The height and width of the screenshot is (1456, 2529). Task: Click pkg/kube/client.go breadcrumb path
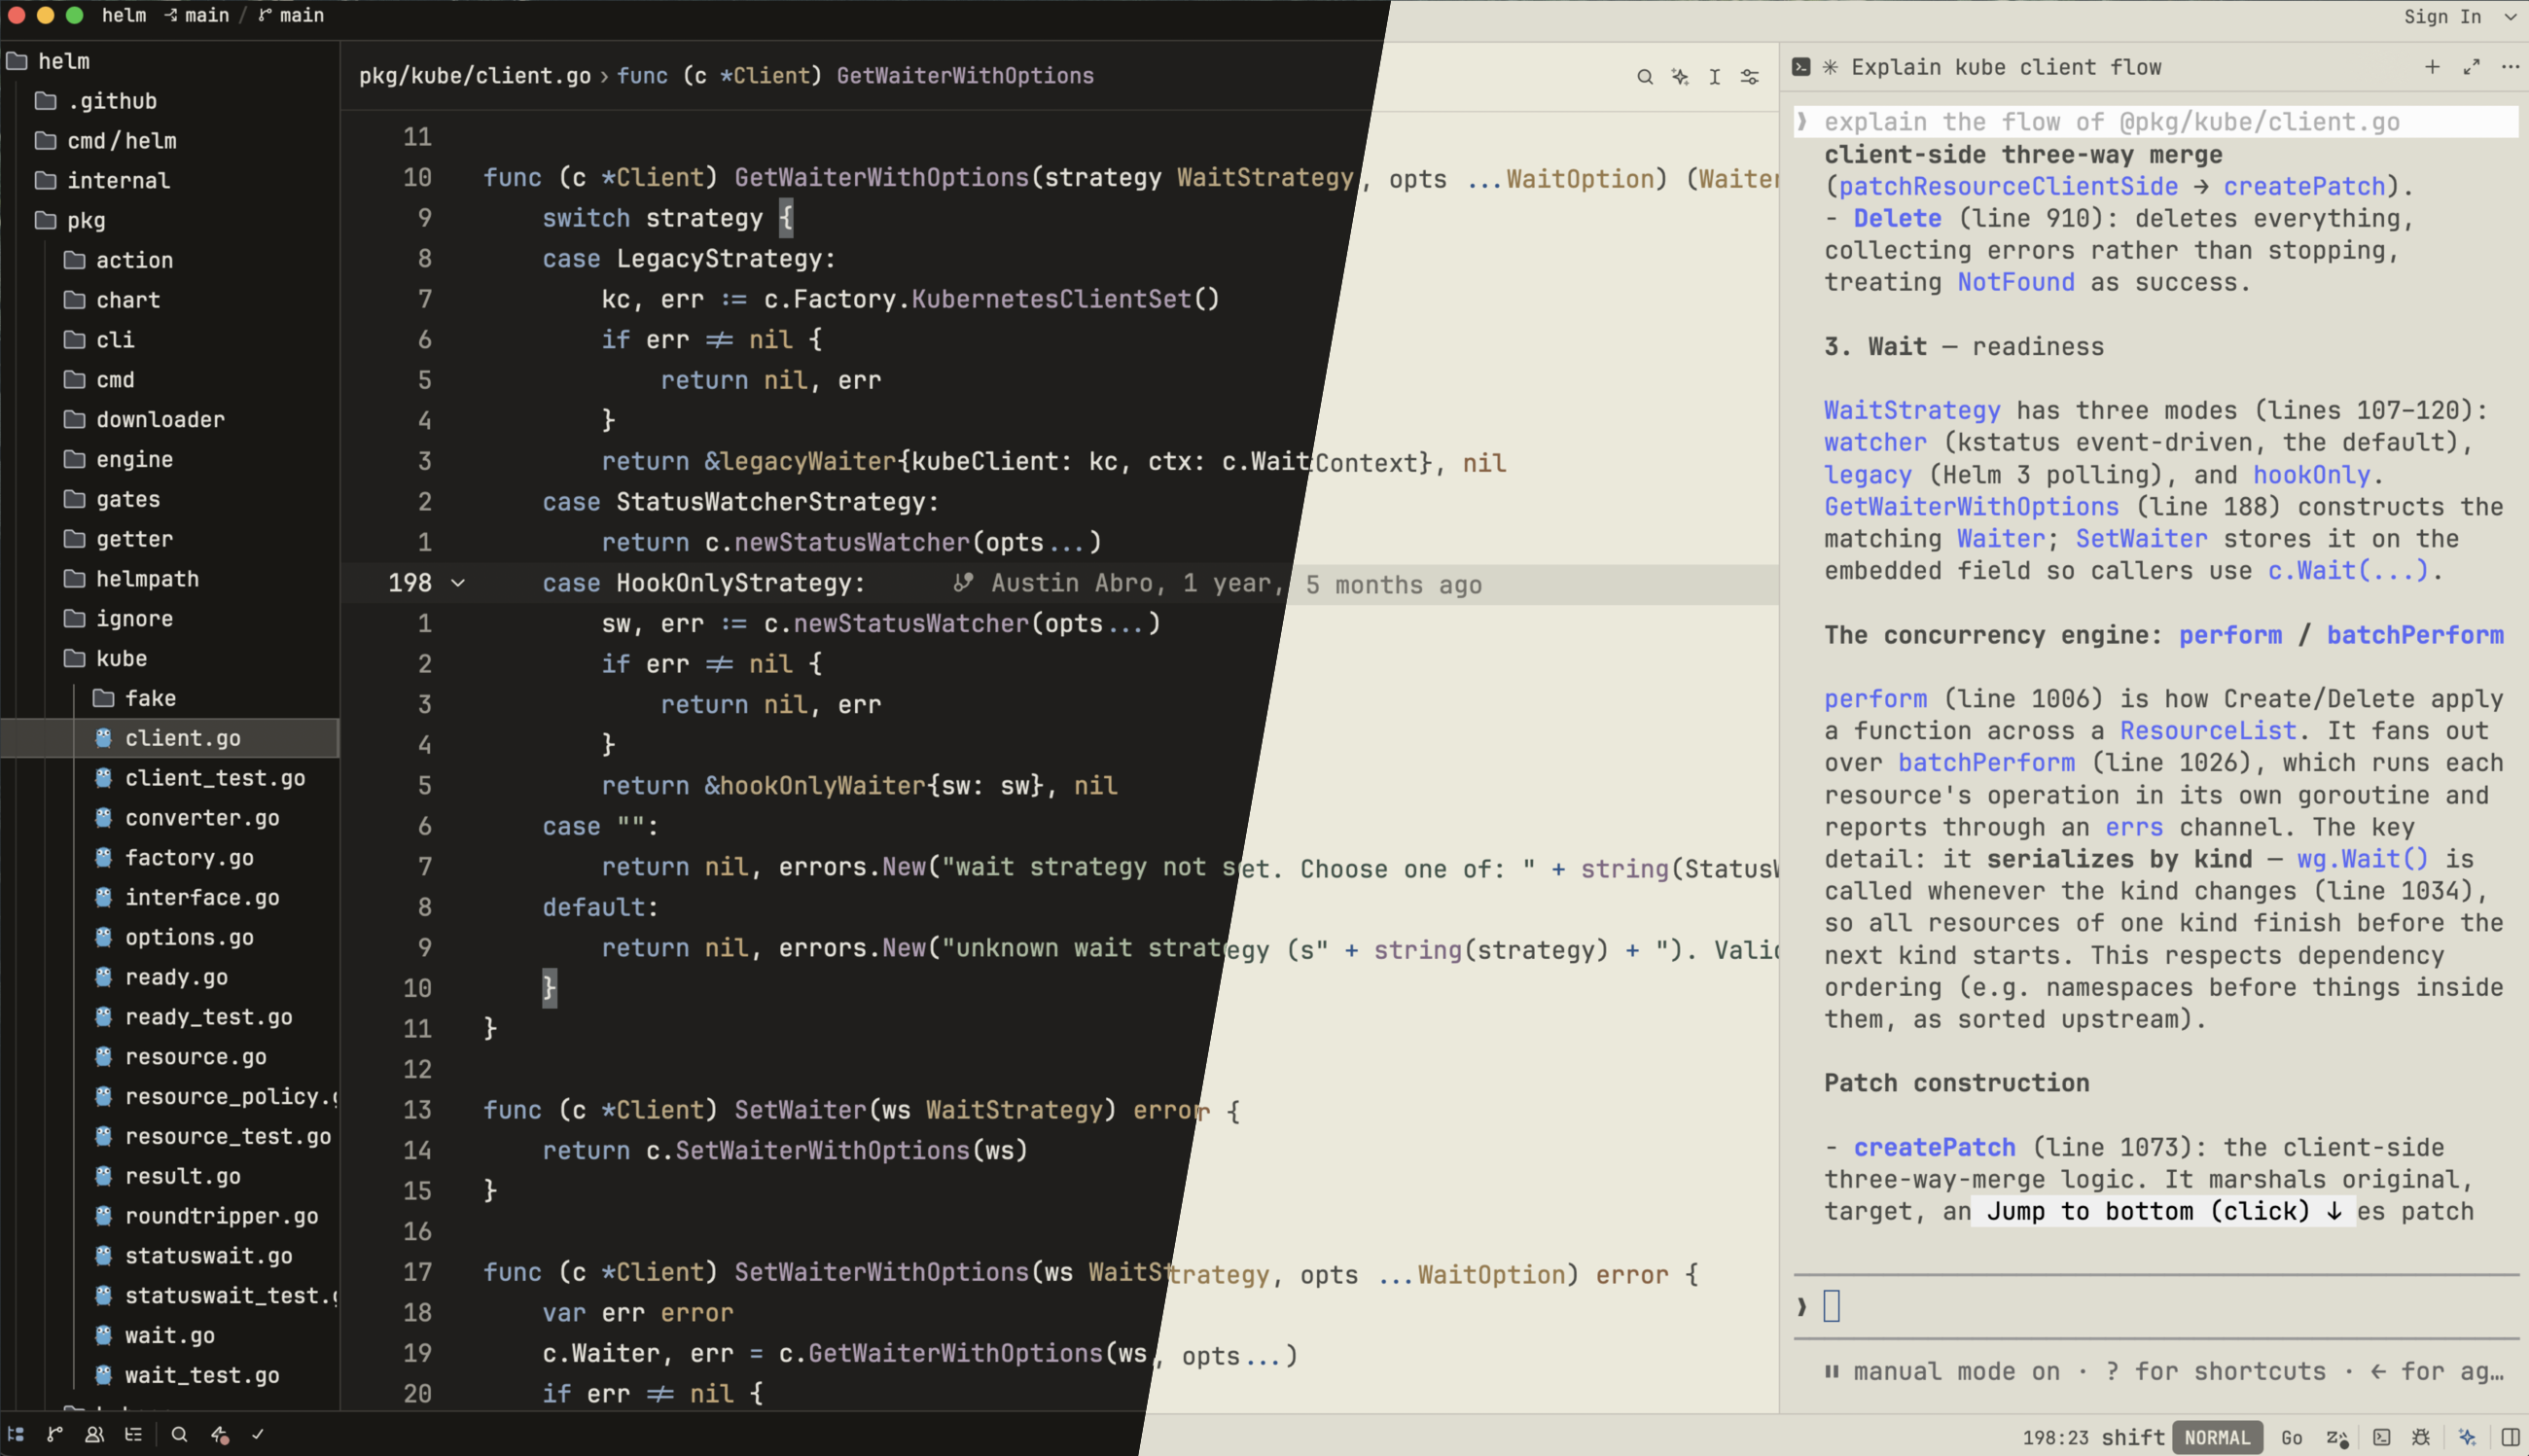pos(475,76)
